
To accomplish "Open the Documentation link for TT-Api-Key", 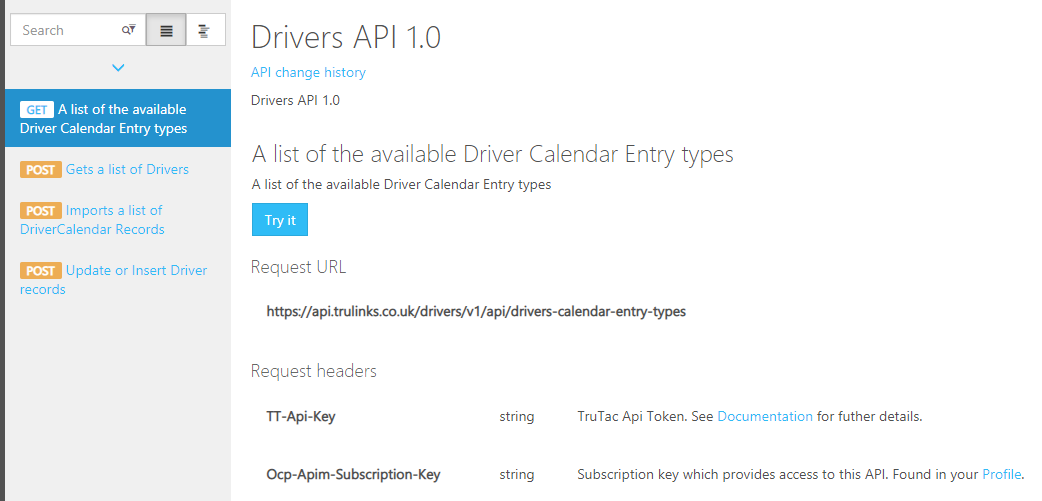I will coord(765,417).
